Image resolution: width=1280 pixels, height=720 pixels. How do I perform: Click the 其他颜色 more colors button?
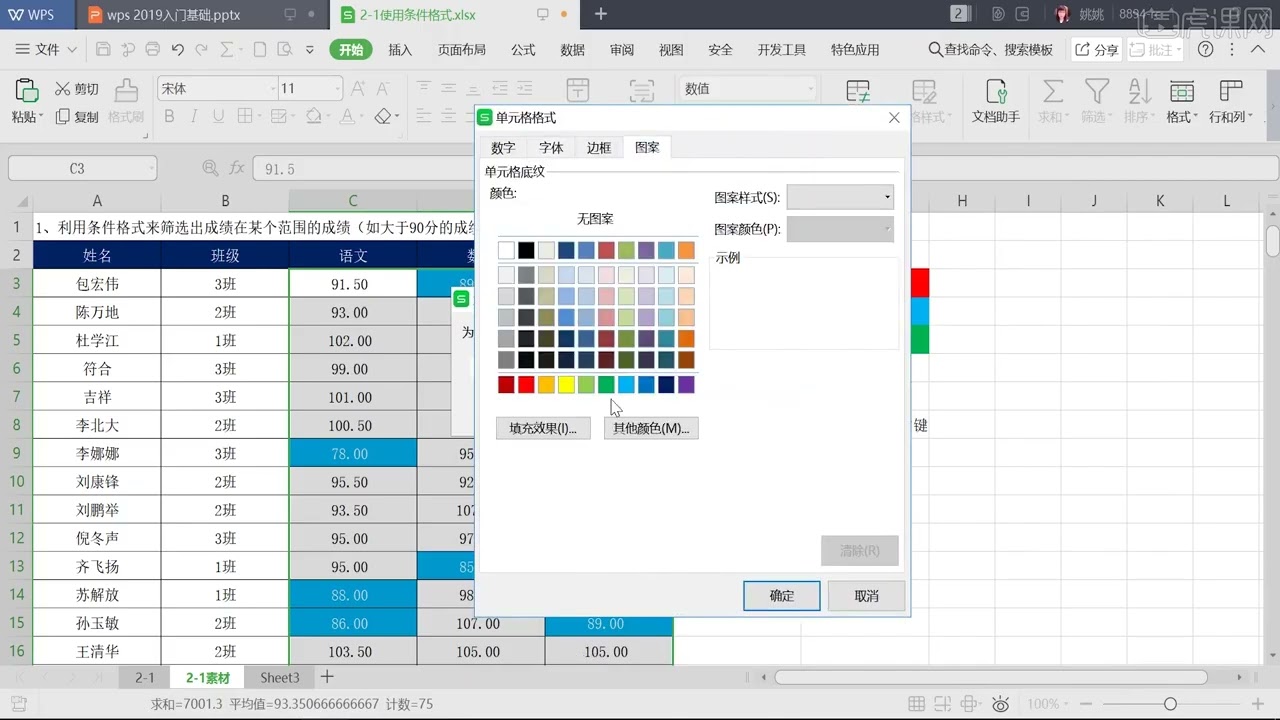(651, 428)
